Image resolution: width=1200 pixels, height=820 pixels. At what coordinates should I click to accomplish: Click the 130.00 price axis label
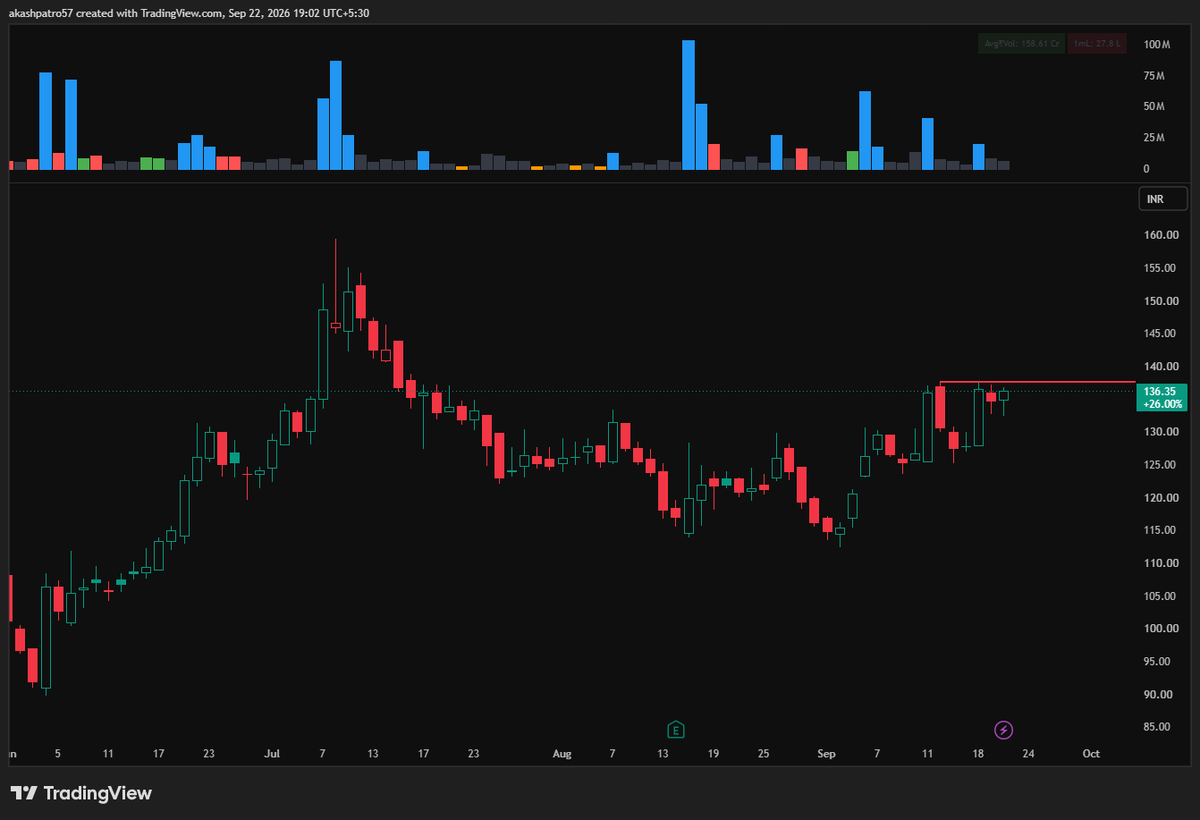click(x=1160, y=432)
